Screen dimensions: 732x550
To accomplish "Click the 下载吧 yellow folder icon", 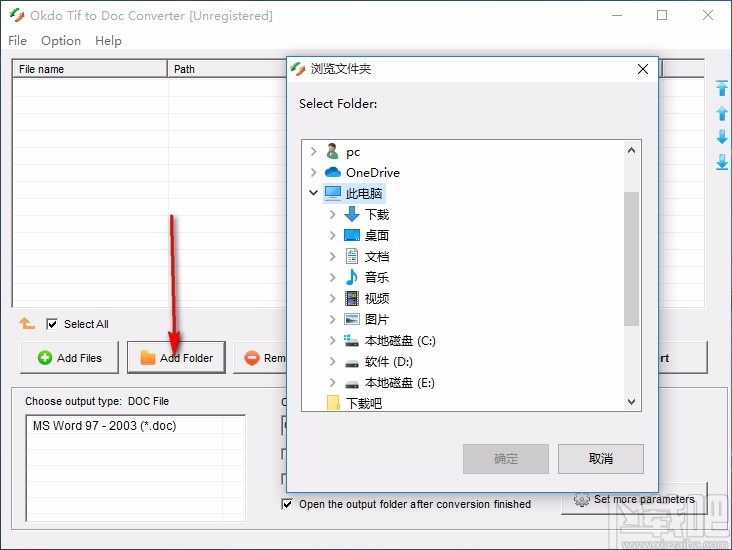I will point(333,402).
